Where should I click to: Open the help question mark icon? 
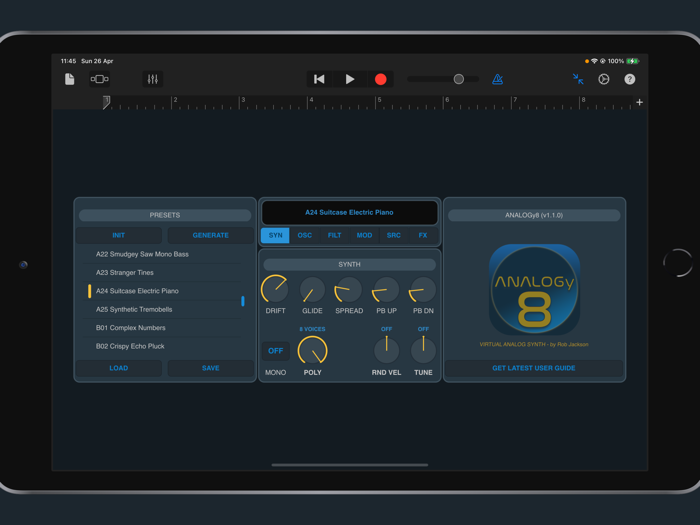click(x=629, y=79)
